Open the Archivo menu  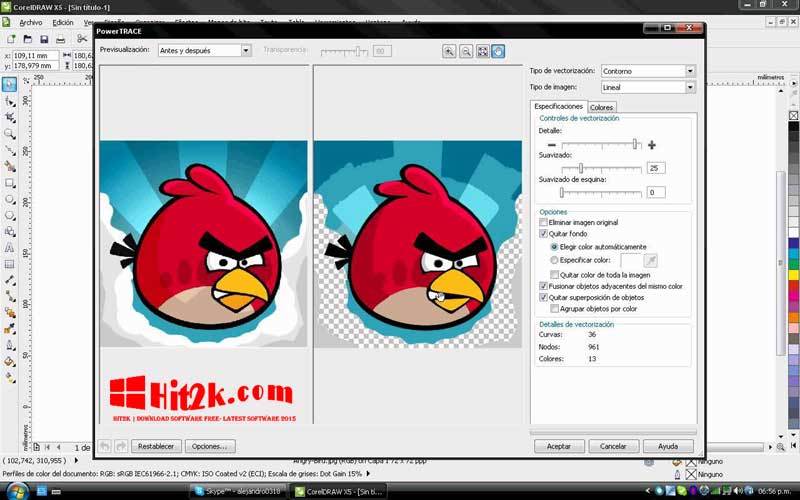[31, 22]
